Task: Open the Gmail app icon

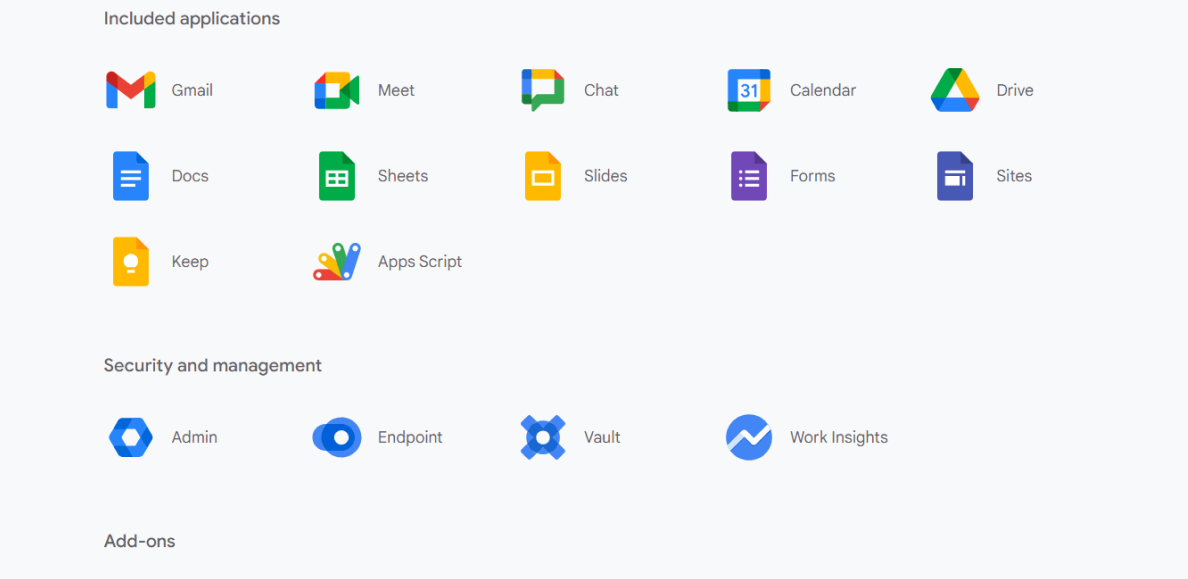Action: click(129, 89)
